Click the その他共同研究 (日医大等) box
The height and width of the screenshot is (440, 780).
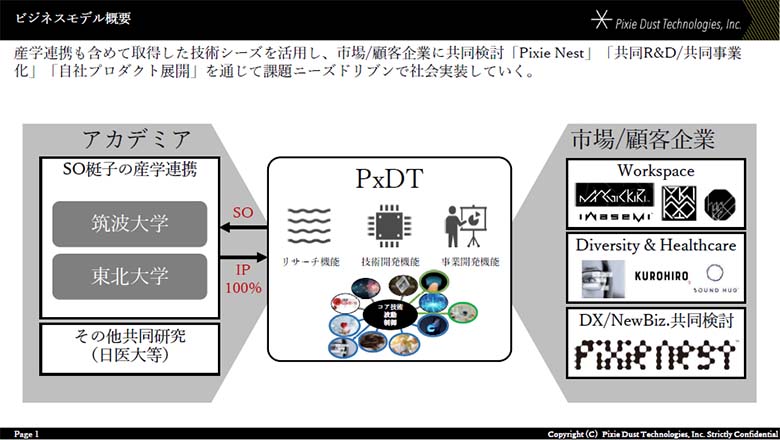point(130,349)
